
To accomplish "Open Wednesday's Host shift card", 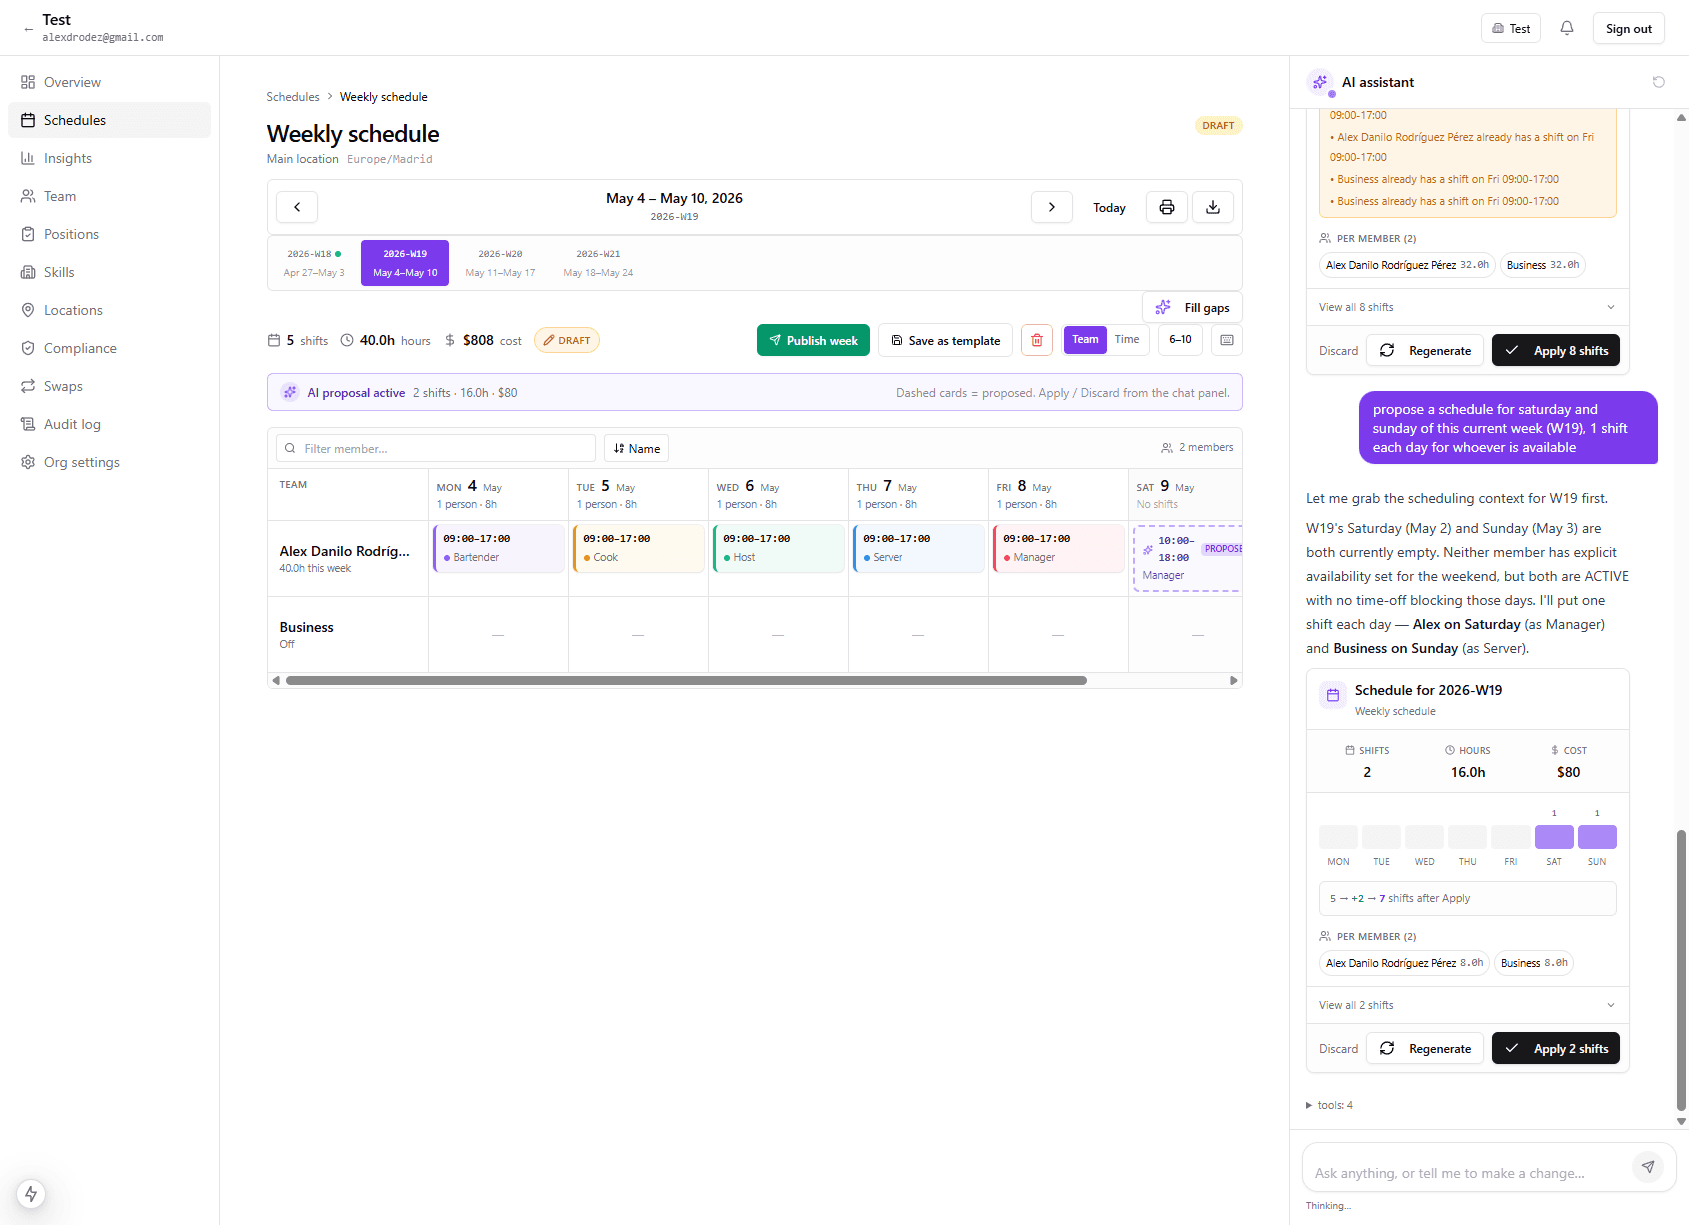I will (778, 548).
